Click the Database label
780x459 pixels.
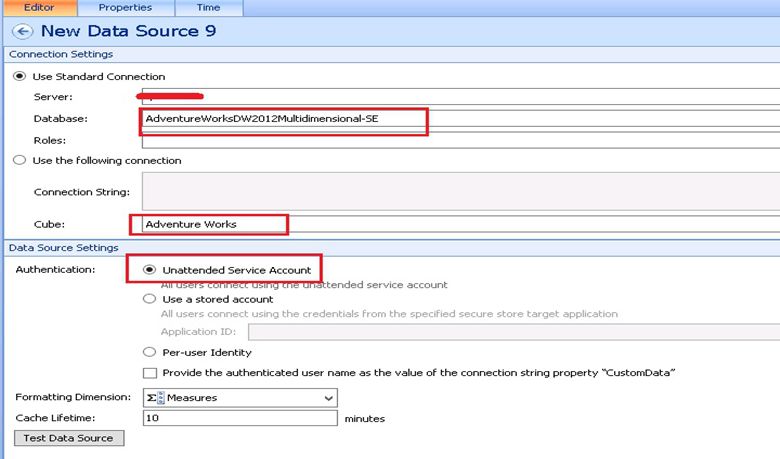coord(60,119)
